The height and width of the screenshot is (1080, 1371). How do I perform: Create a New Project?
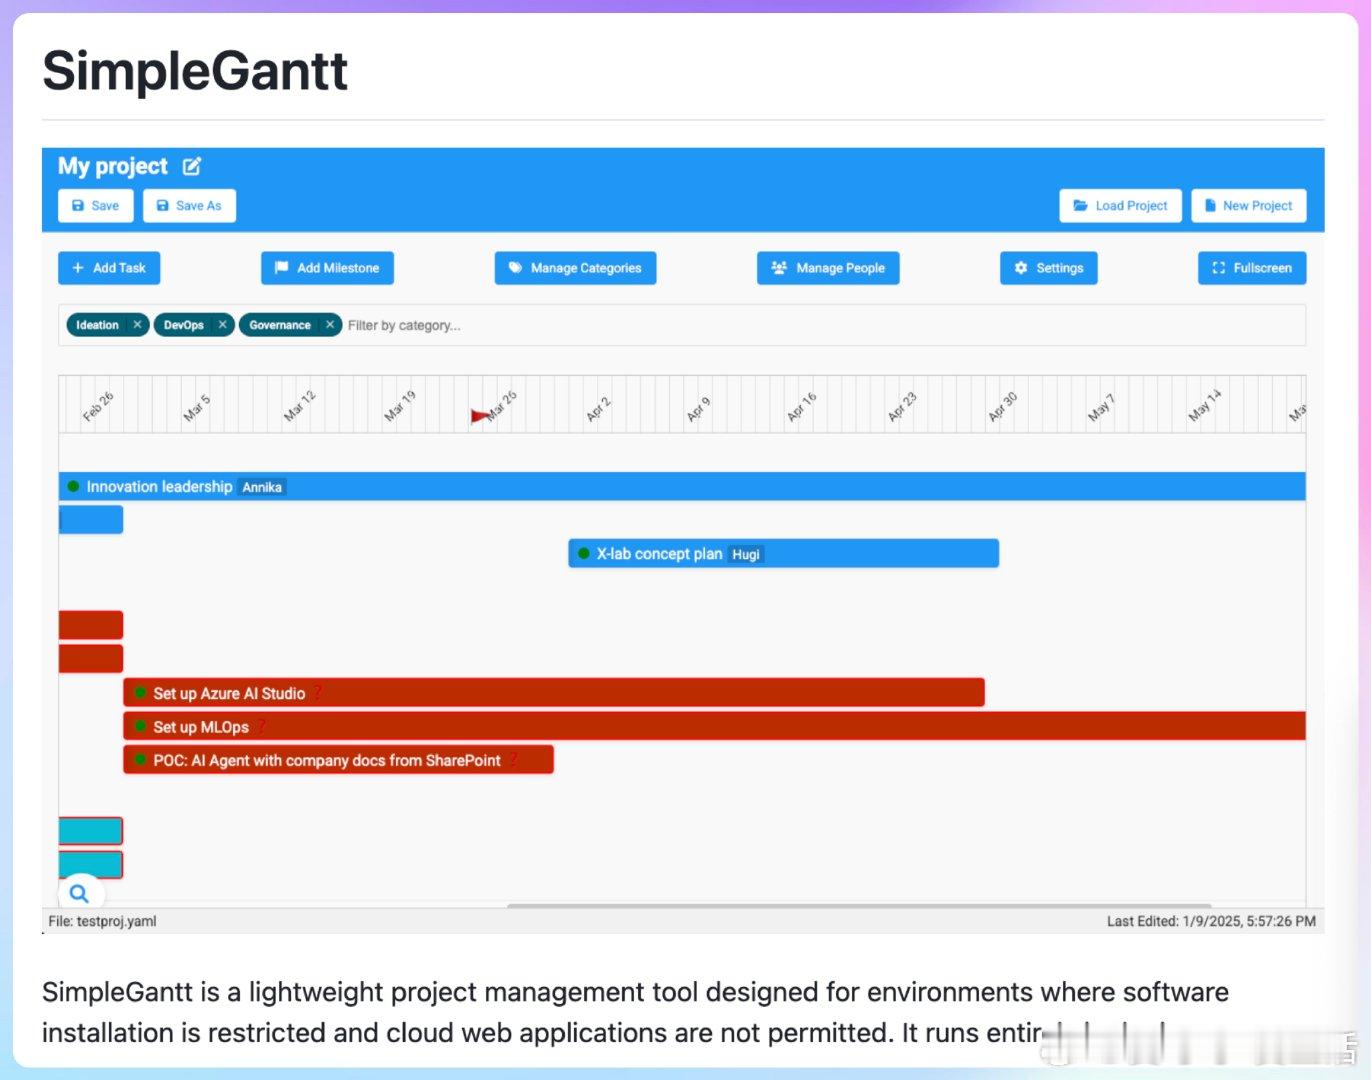click(x=1248, y=206)
